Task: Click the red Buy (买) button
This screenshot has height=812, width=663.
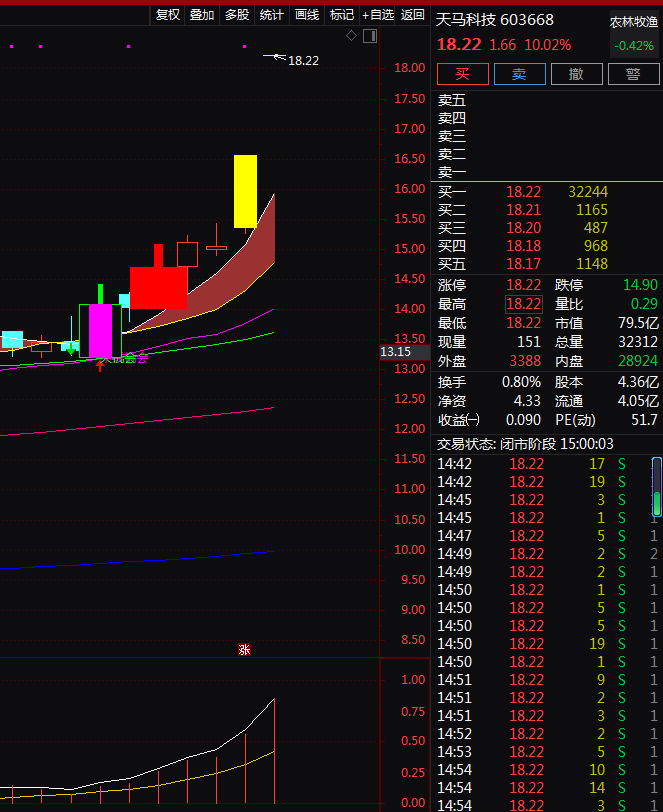Action: [462, 74]
